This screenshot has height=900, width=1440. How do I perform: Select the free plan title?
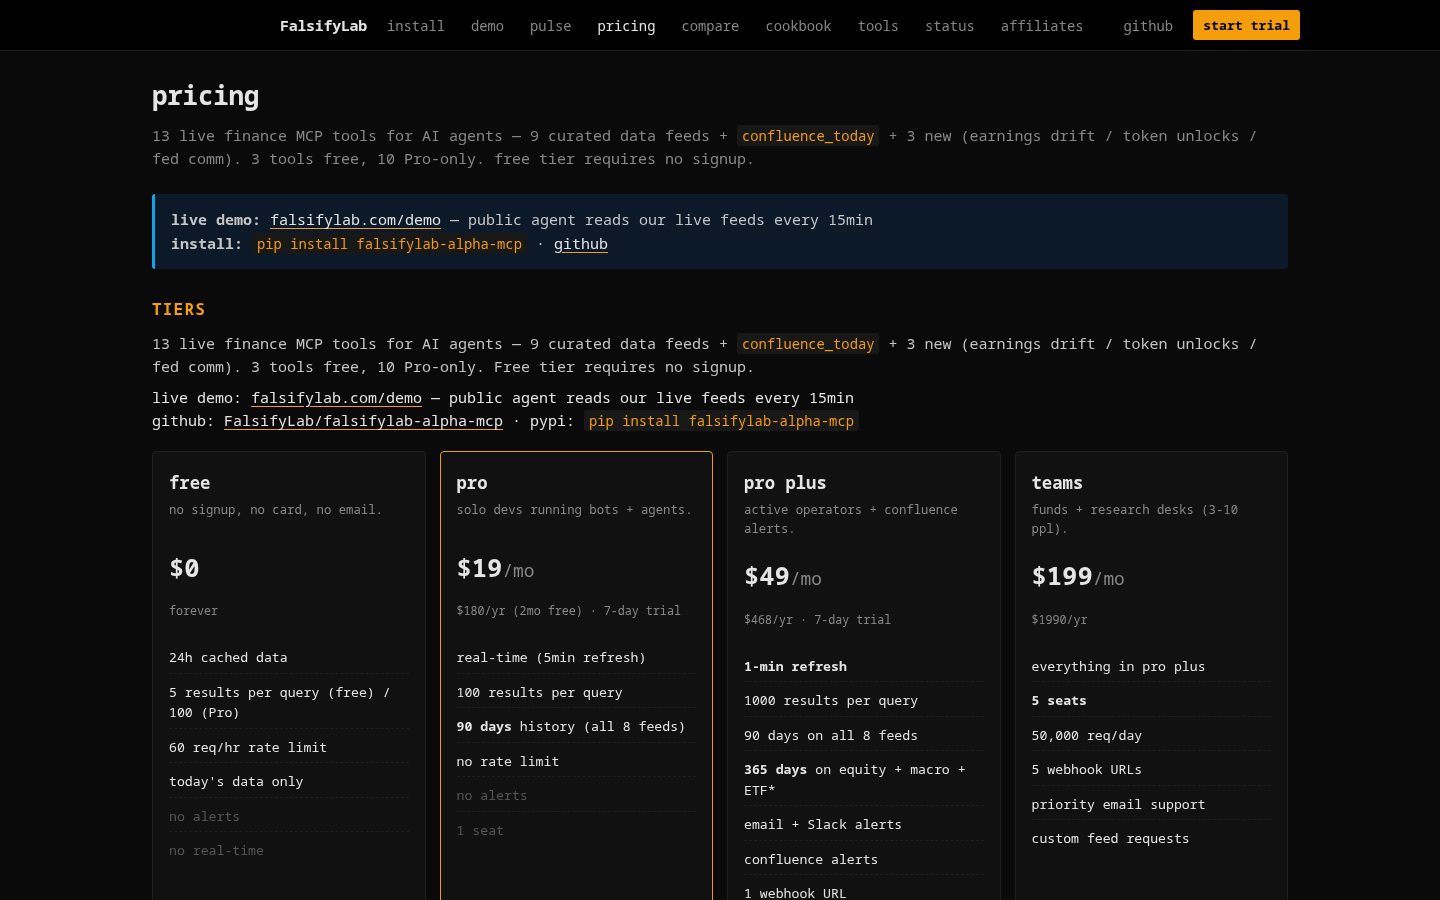pos(189,483)
